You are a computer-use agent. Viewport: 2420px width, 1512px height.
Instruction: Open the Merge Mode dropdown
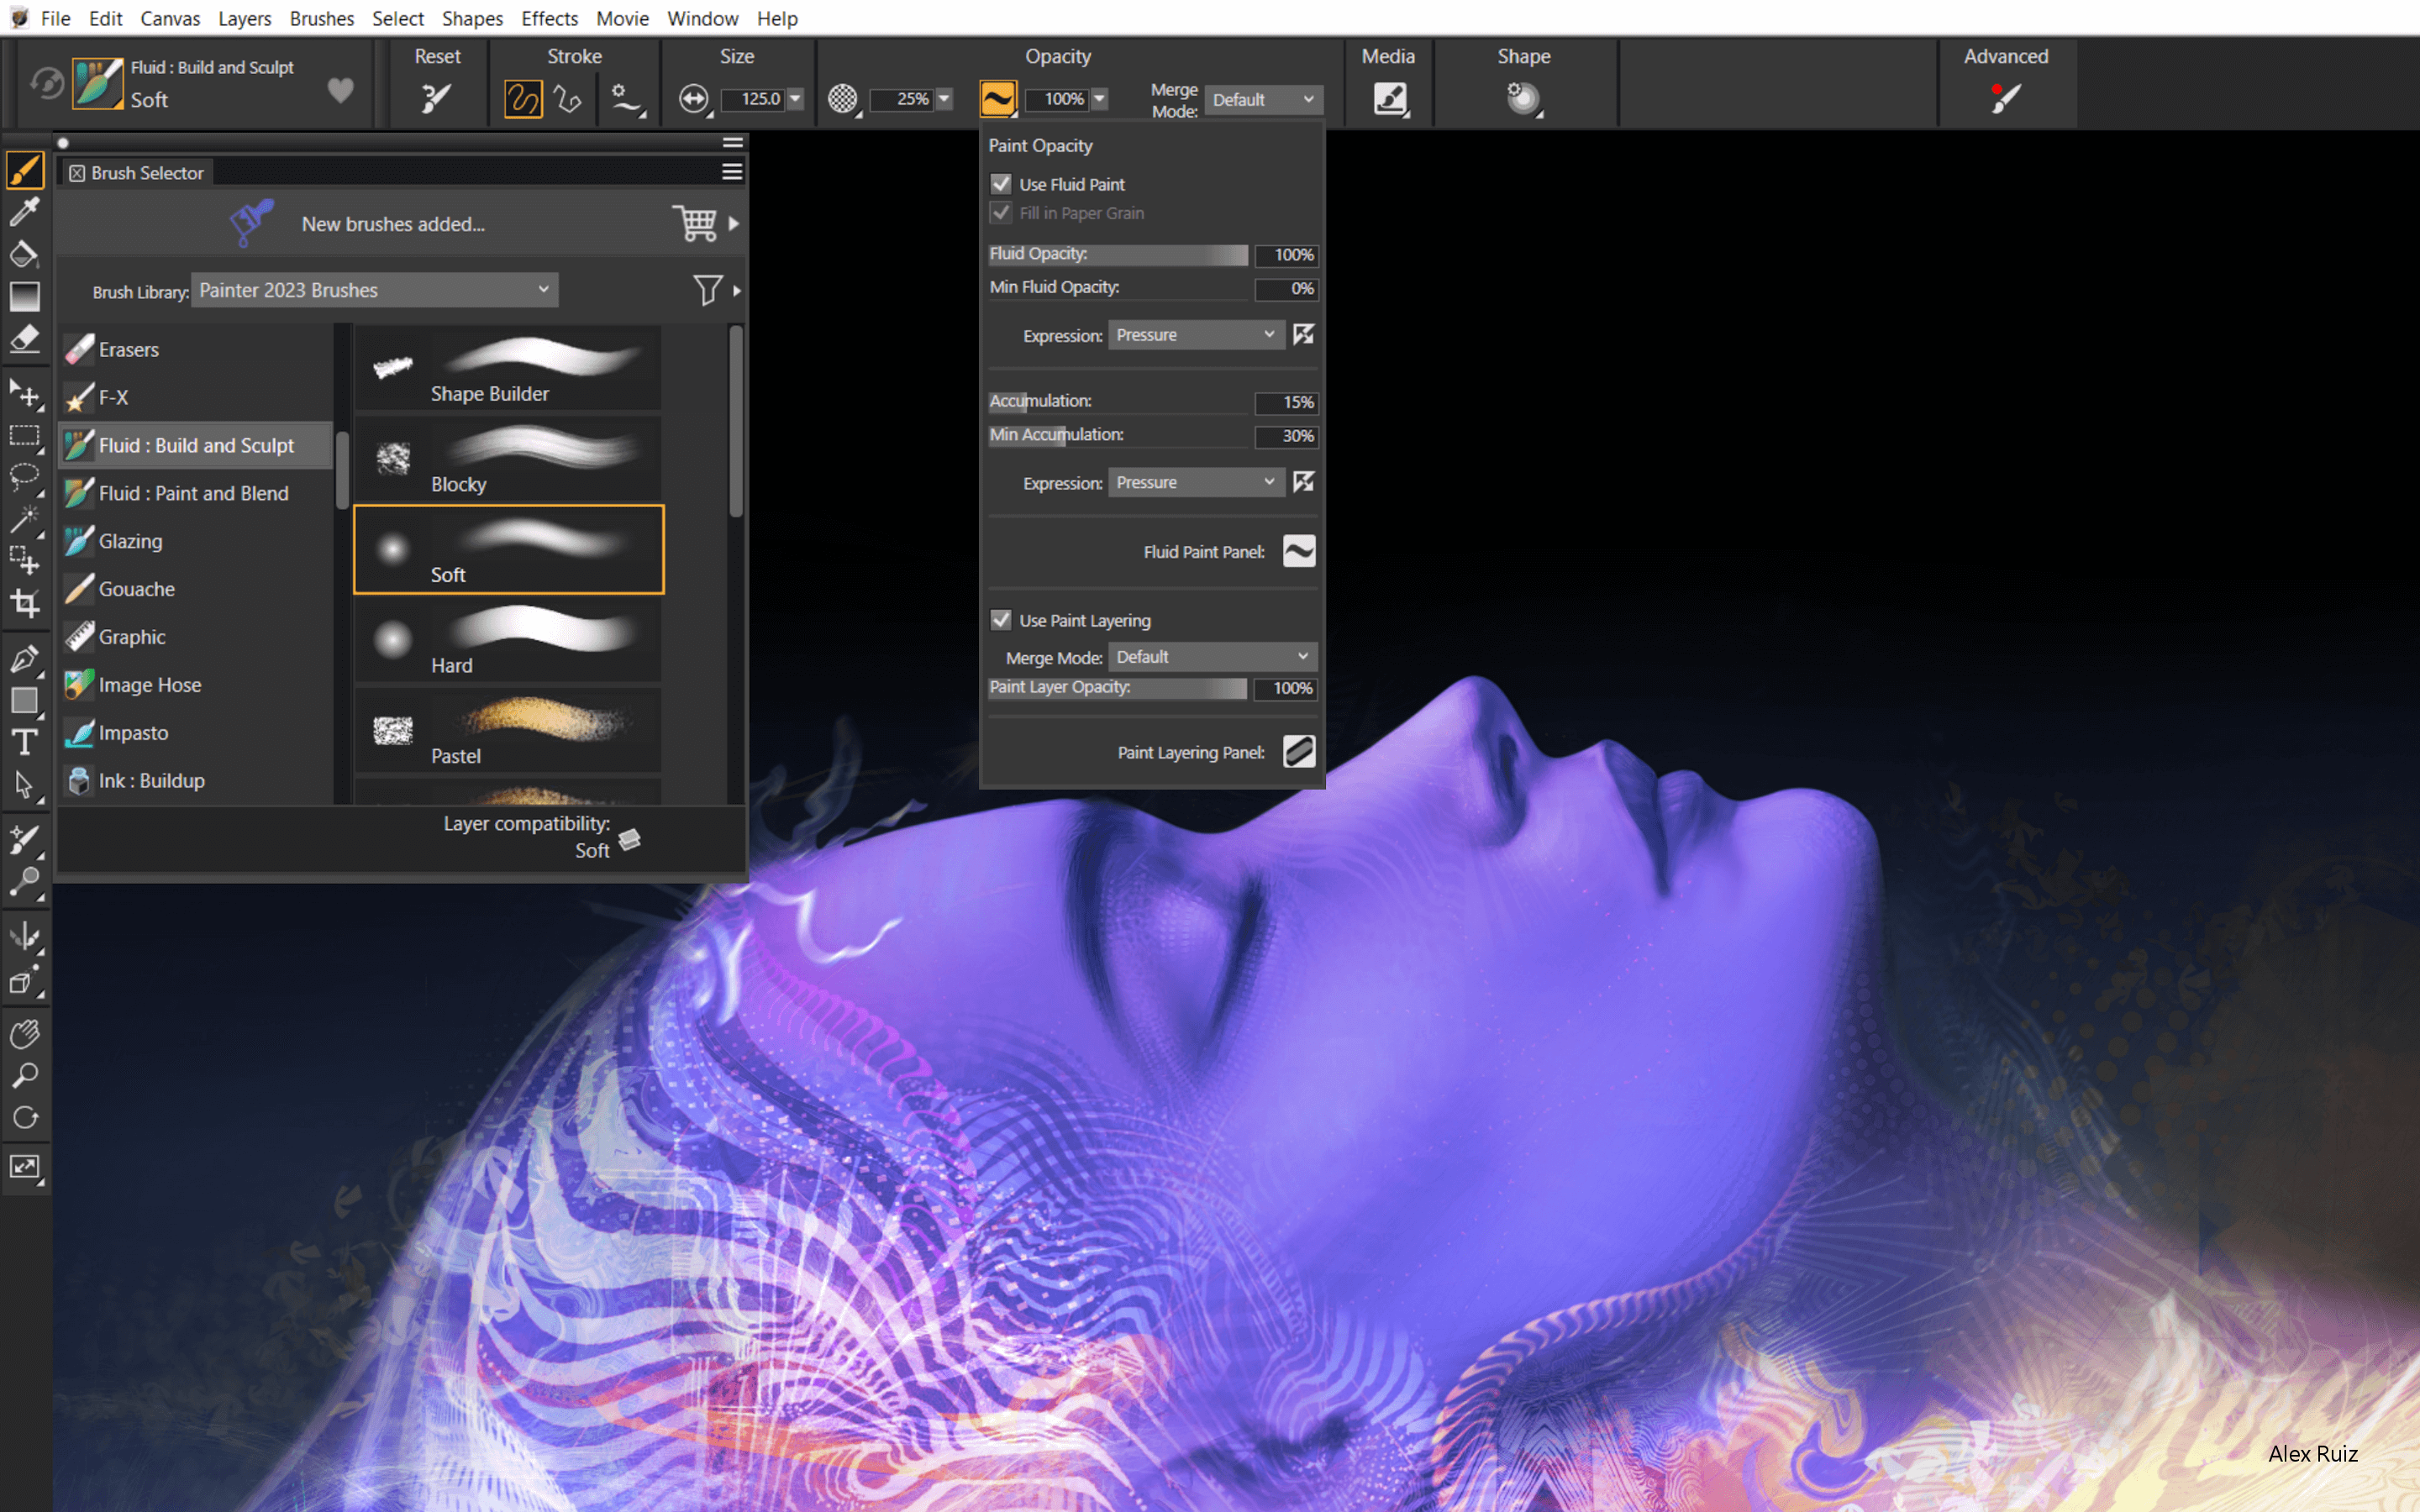1263,99
